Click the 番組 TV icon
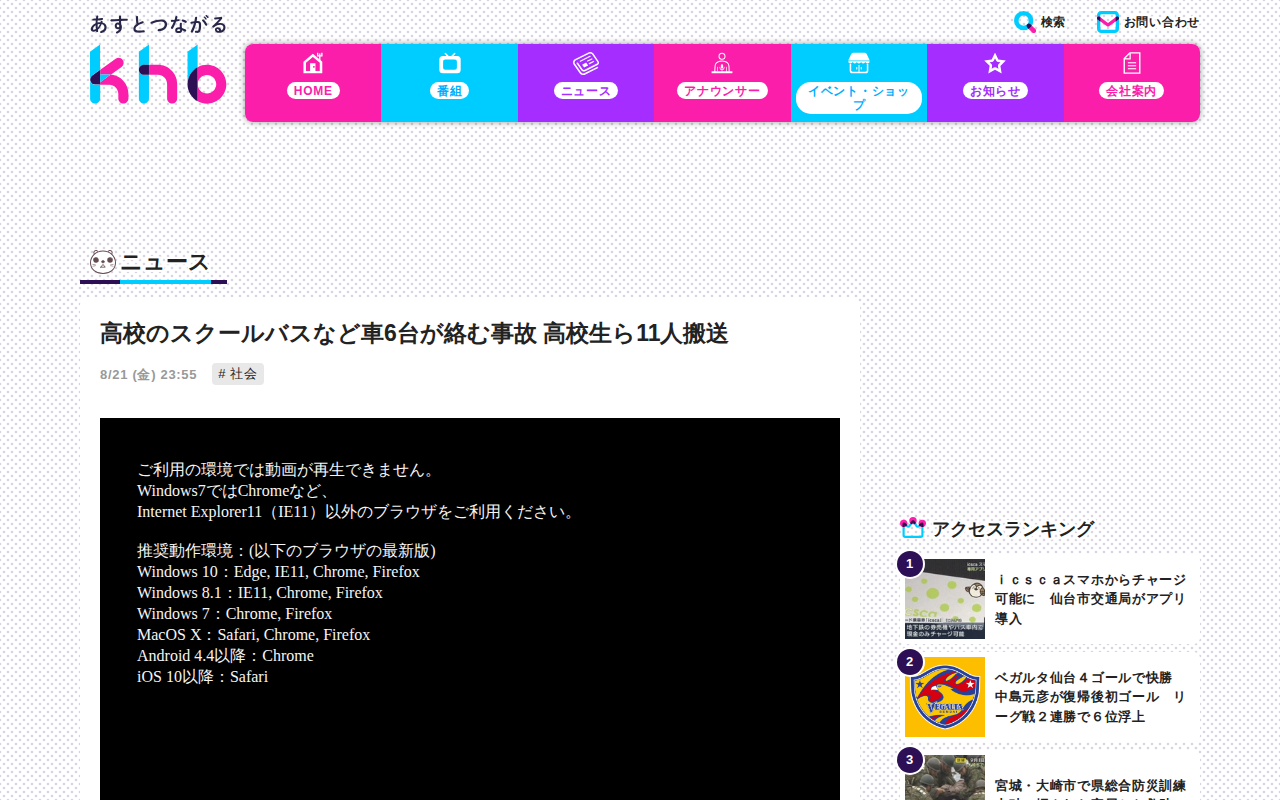Viewport: 1280px width, 800px height. tap(450, 63)
